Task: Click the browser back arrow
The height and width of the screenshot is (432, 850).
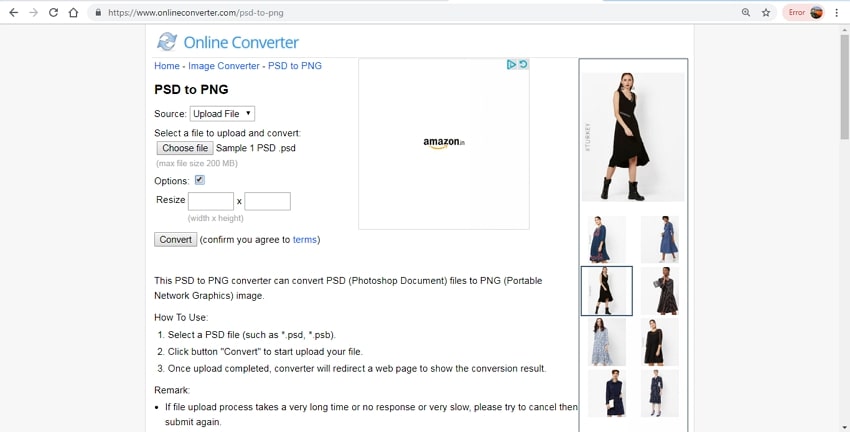Action: 14,12
